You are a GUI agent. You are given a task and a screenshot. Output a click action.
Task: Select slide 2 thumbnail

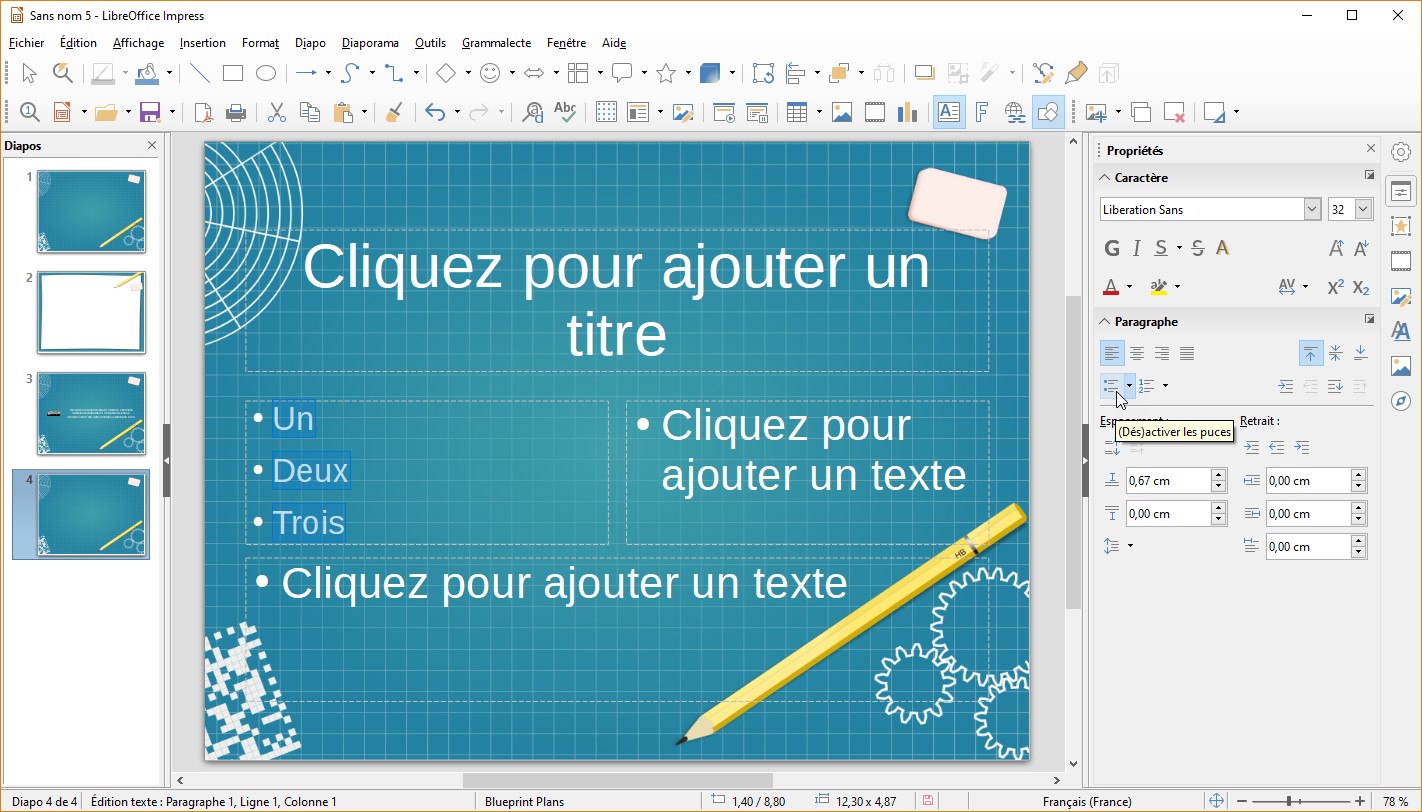pyautogui.click(x=92, y=313)
